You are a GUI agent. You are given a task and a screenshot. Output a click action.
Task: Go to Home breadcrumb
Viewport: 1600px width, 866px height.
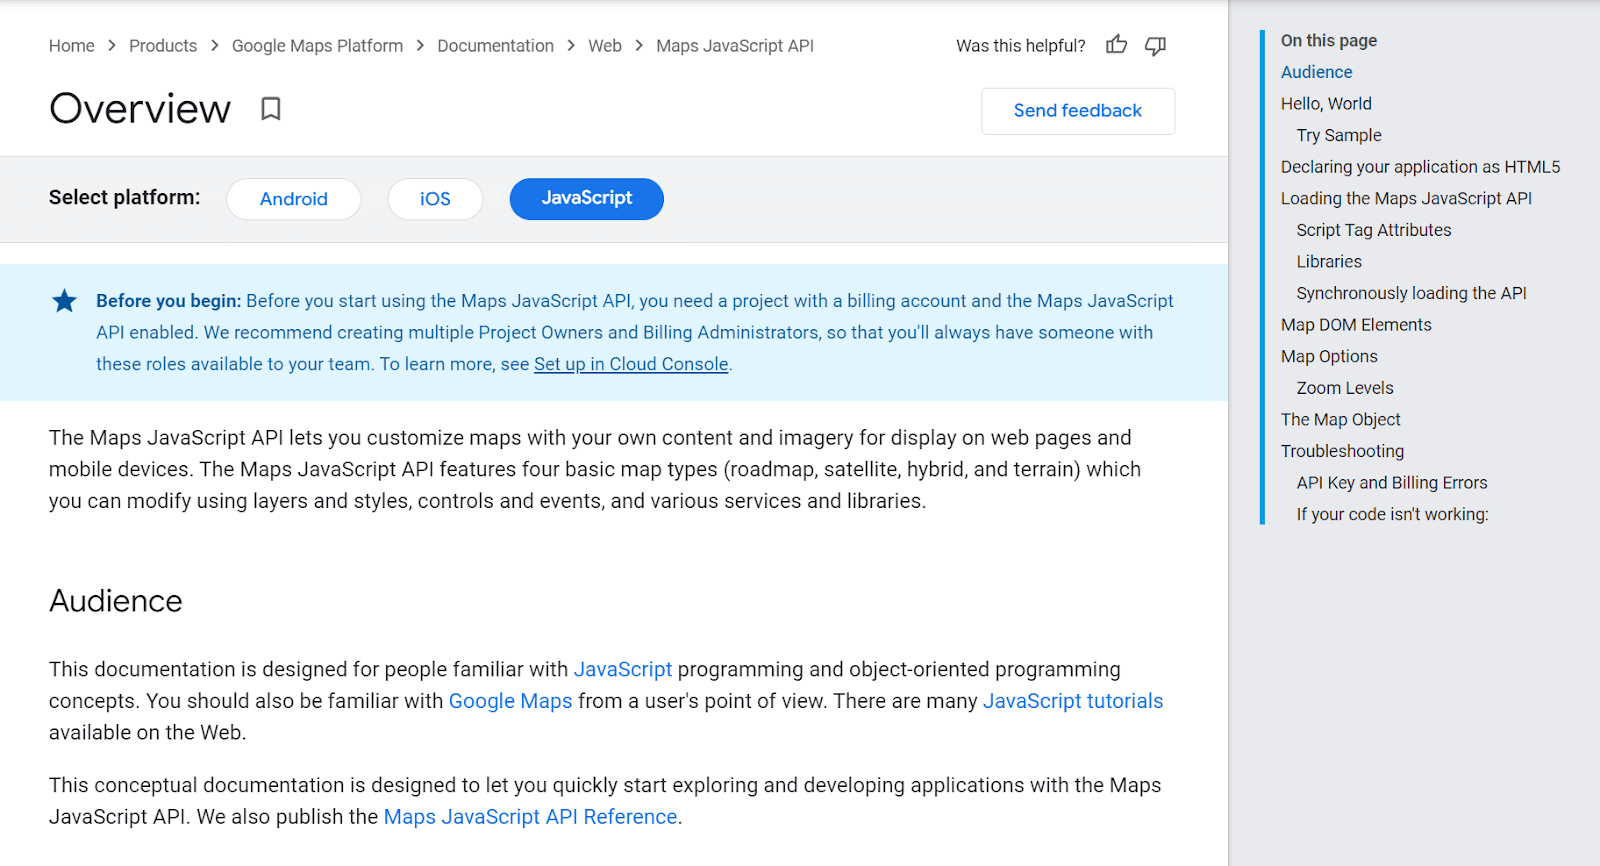click(x=72, y=46)
